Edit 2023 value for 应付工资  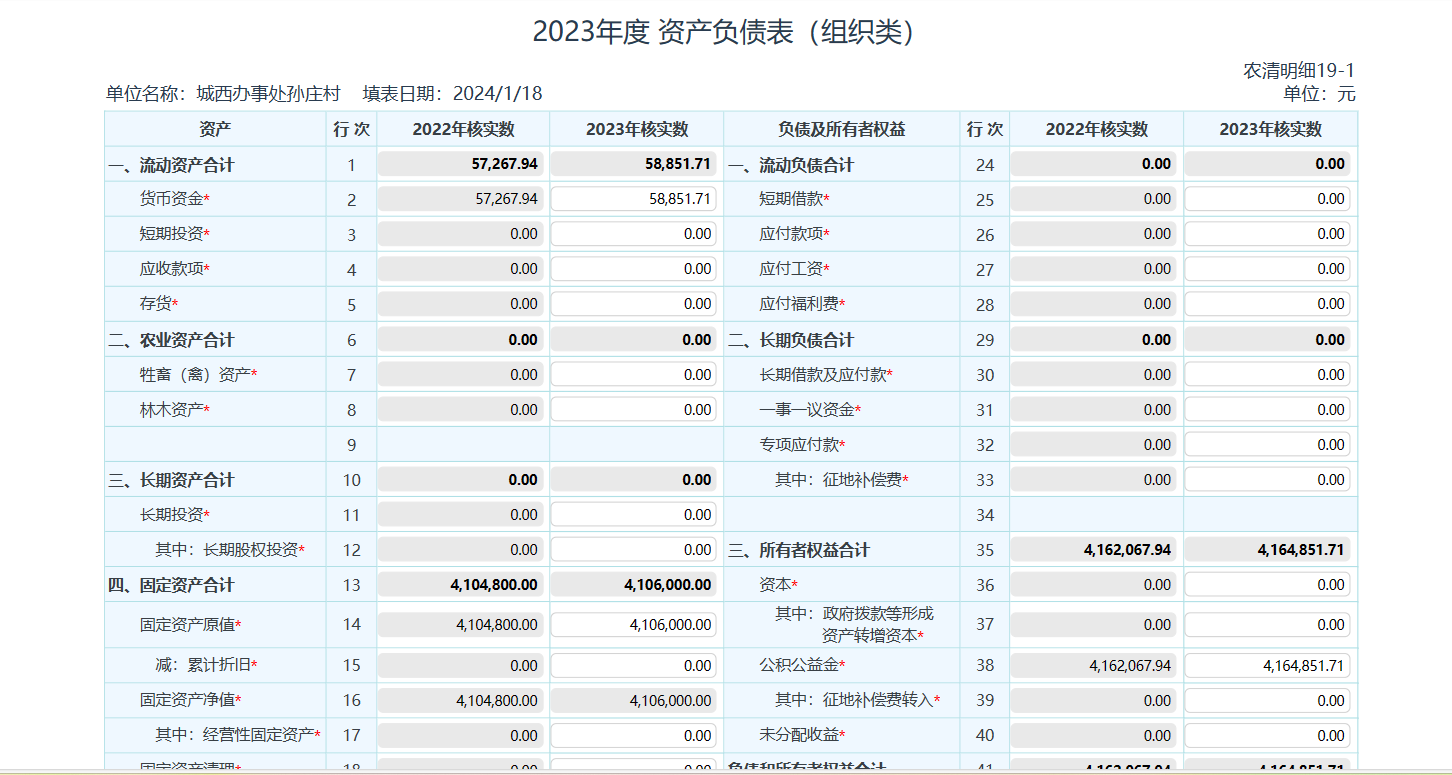[x=1267, y=269]
